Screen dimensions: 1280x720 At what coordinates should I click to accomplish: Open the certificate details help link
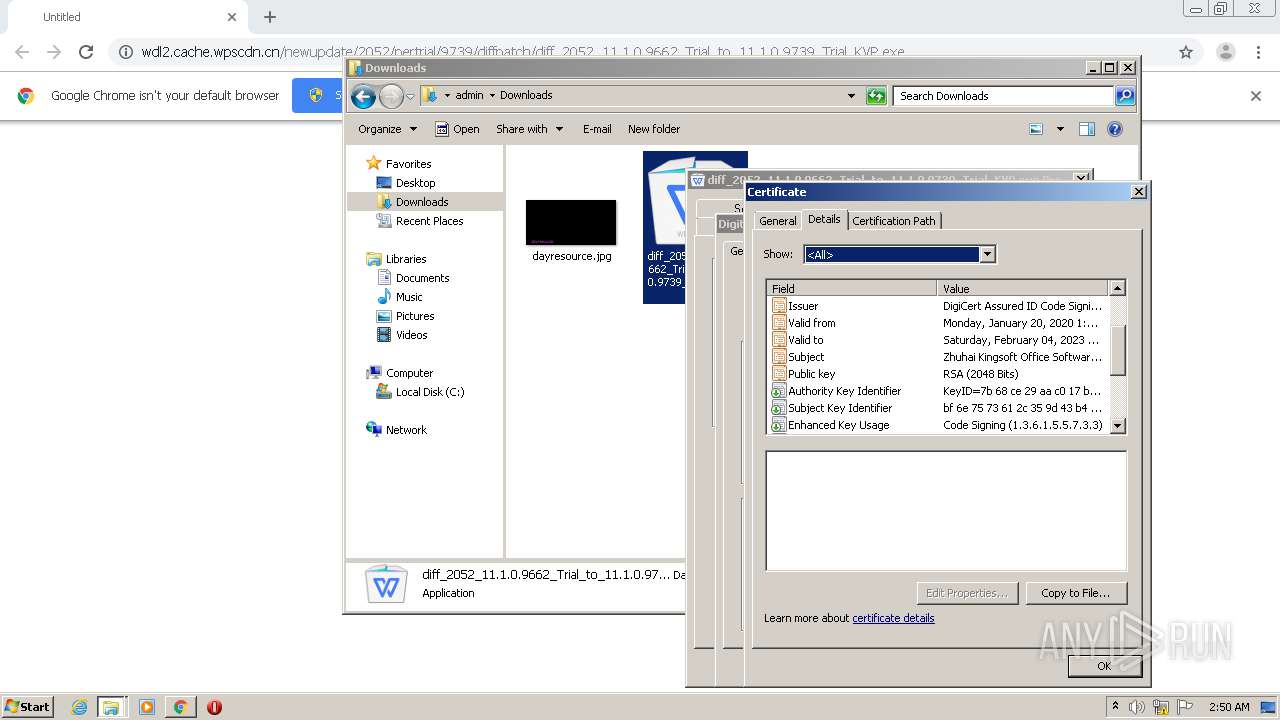[x=893, y=618]
